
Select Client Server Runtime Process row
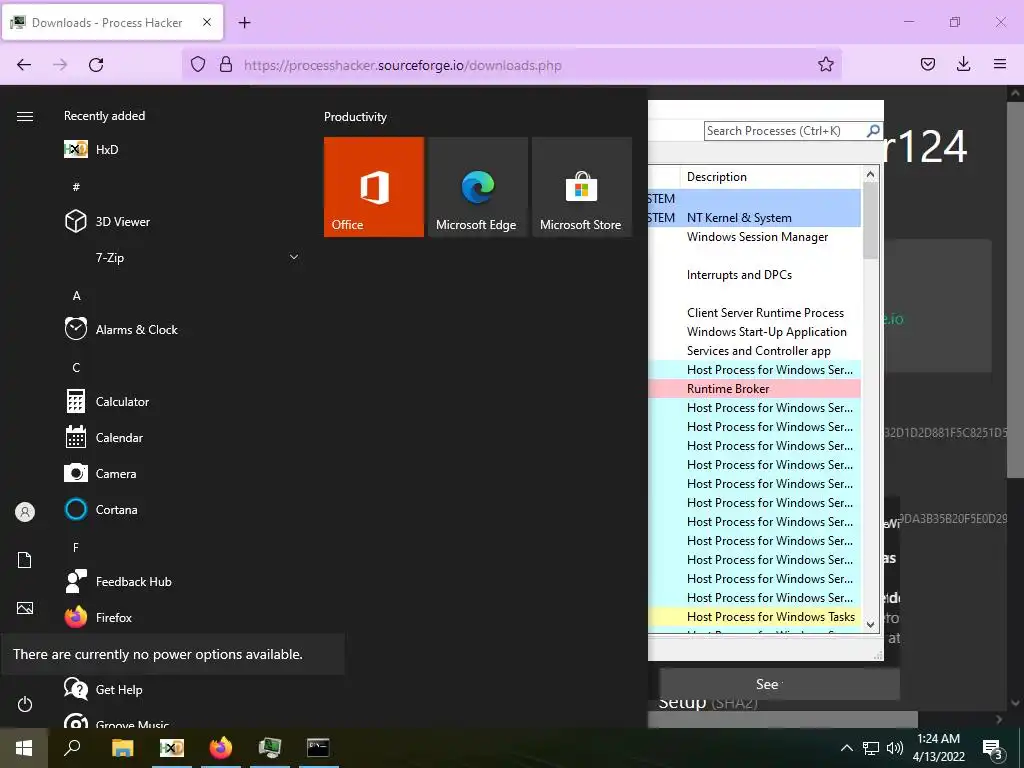[754, 312]
